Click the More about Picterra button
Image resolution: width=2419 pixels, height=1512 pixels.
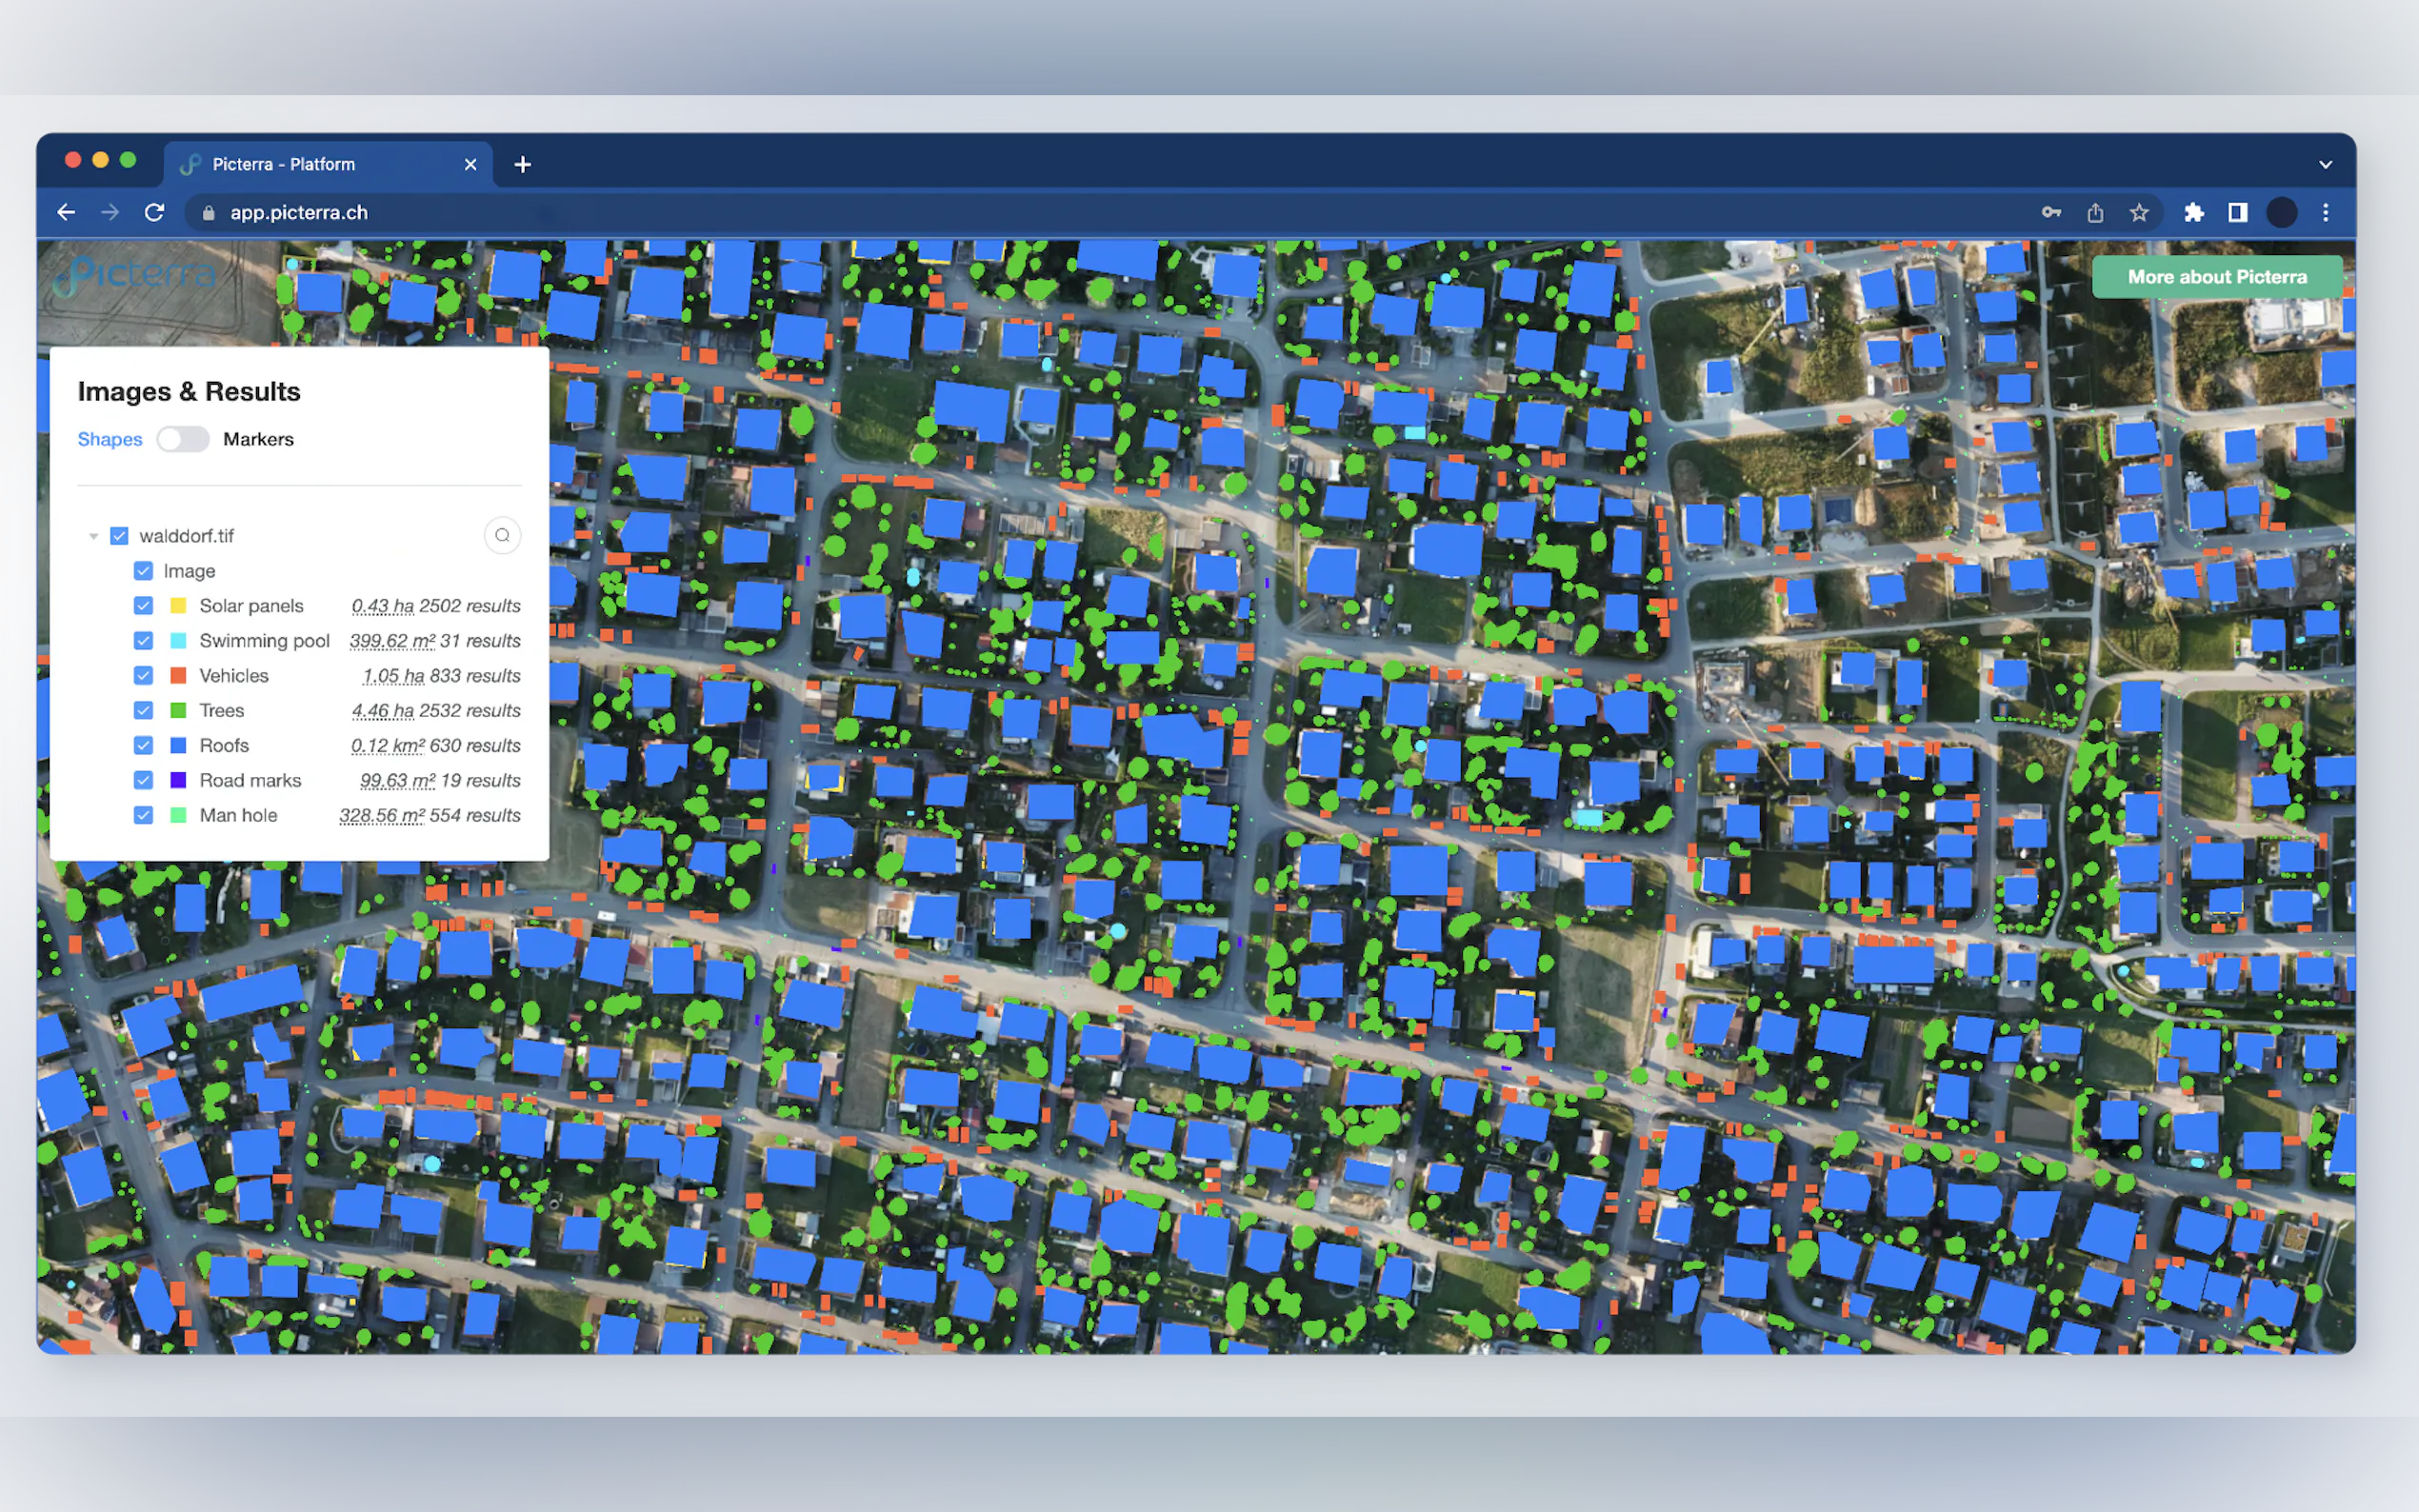tap(2216, 277)
